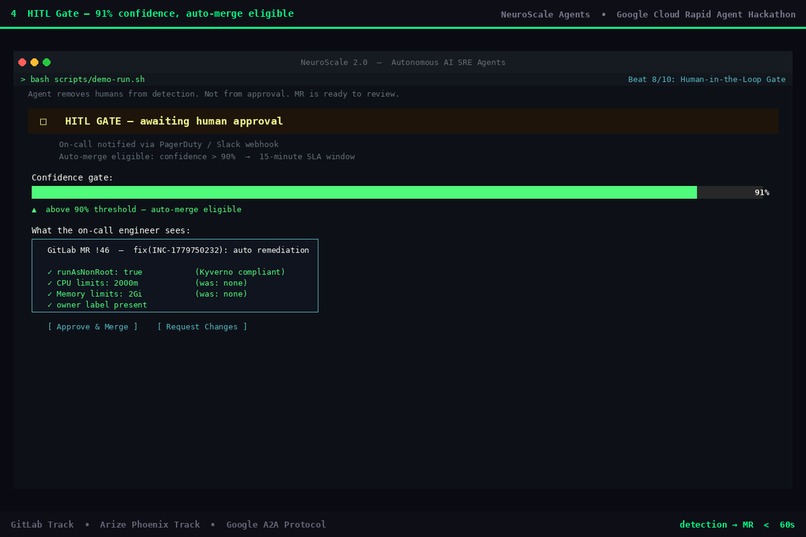The width and height of the screenshot is (806, 537).
Task: Click the 'Memory limits: 2Gi' check line
Action: tap(95, 294)
